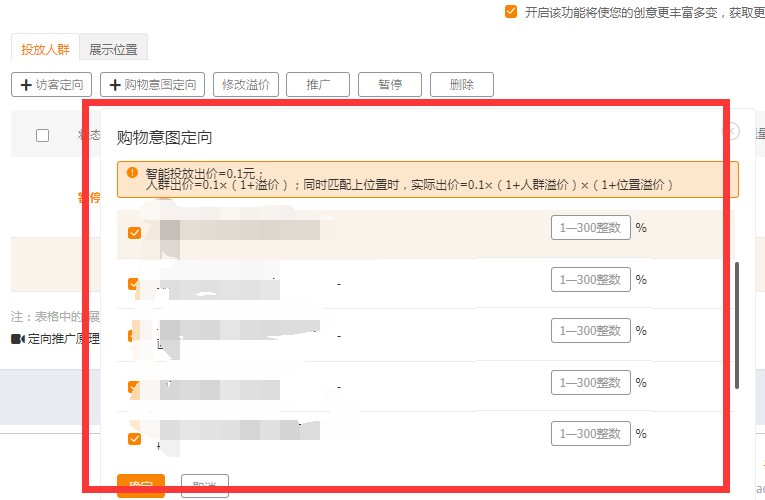Uncheck the third row checkbox in dialog
Viewport: 765px width, 500px height.
[x=134, y=336]
